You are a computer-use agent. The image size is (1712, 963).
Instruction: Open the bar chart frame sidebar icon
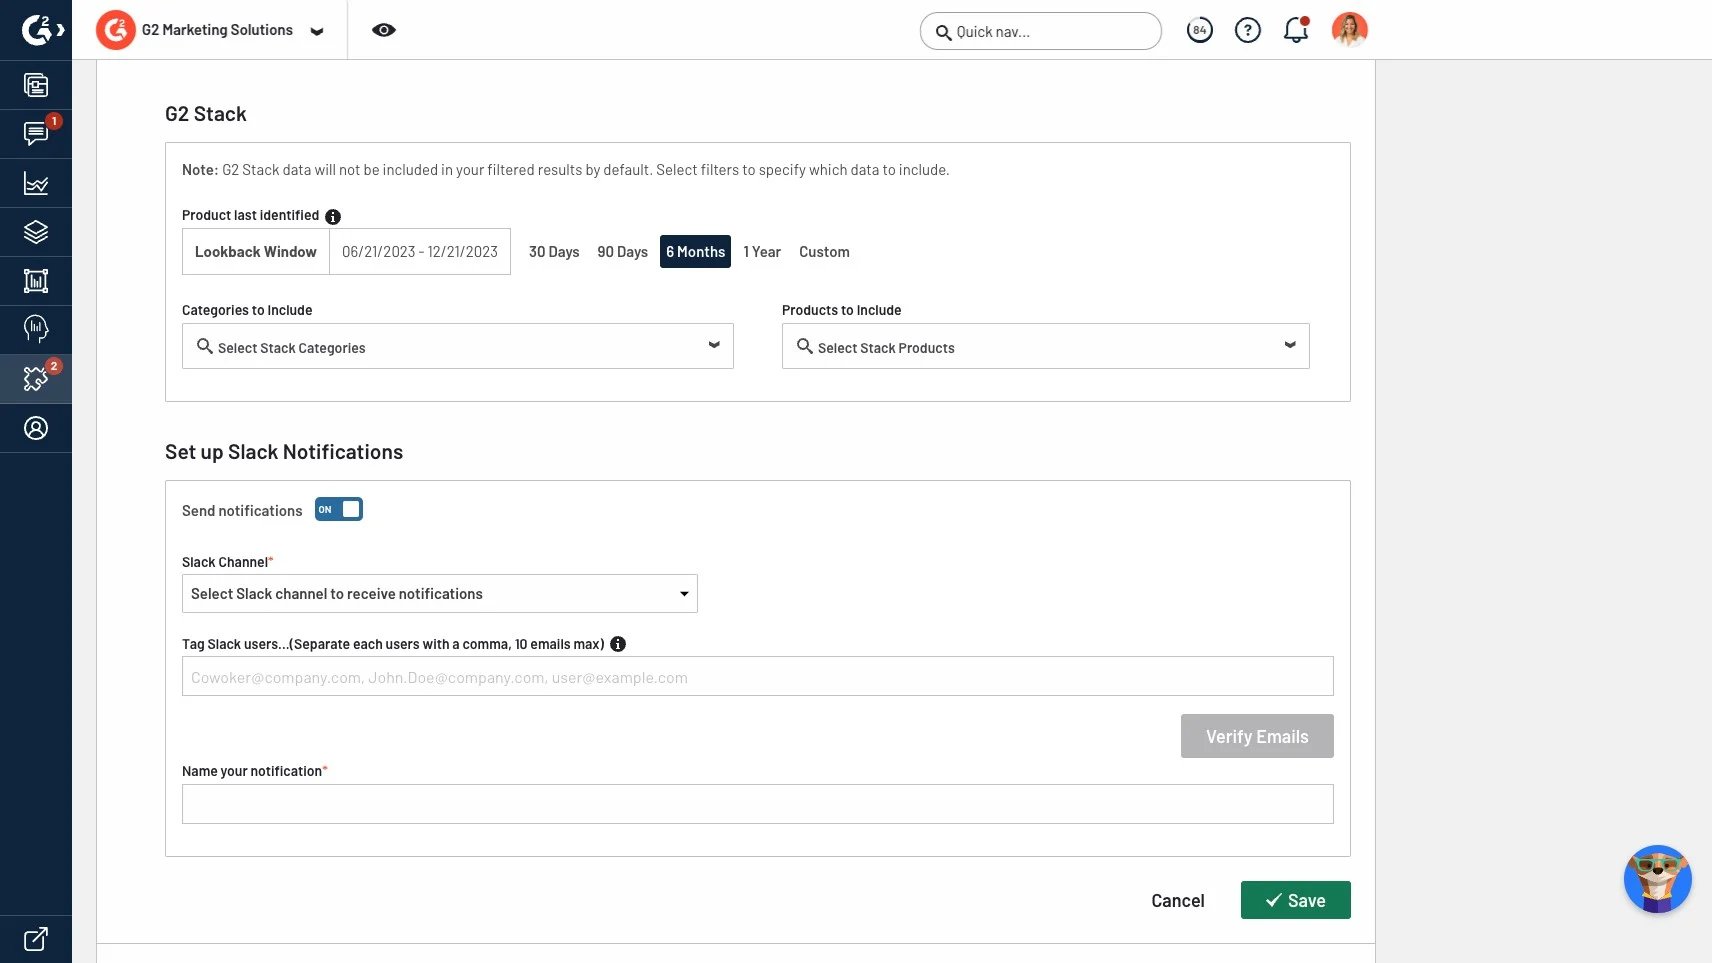(x=36, y=281)
